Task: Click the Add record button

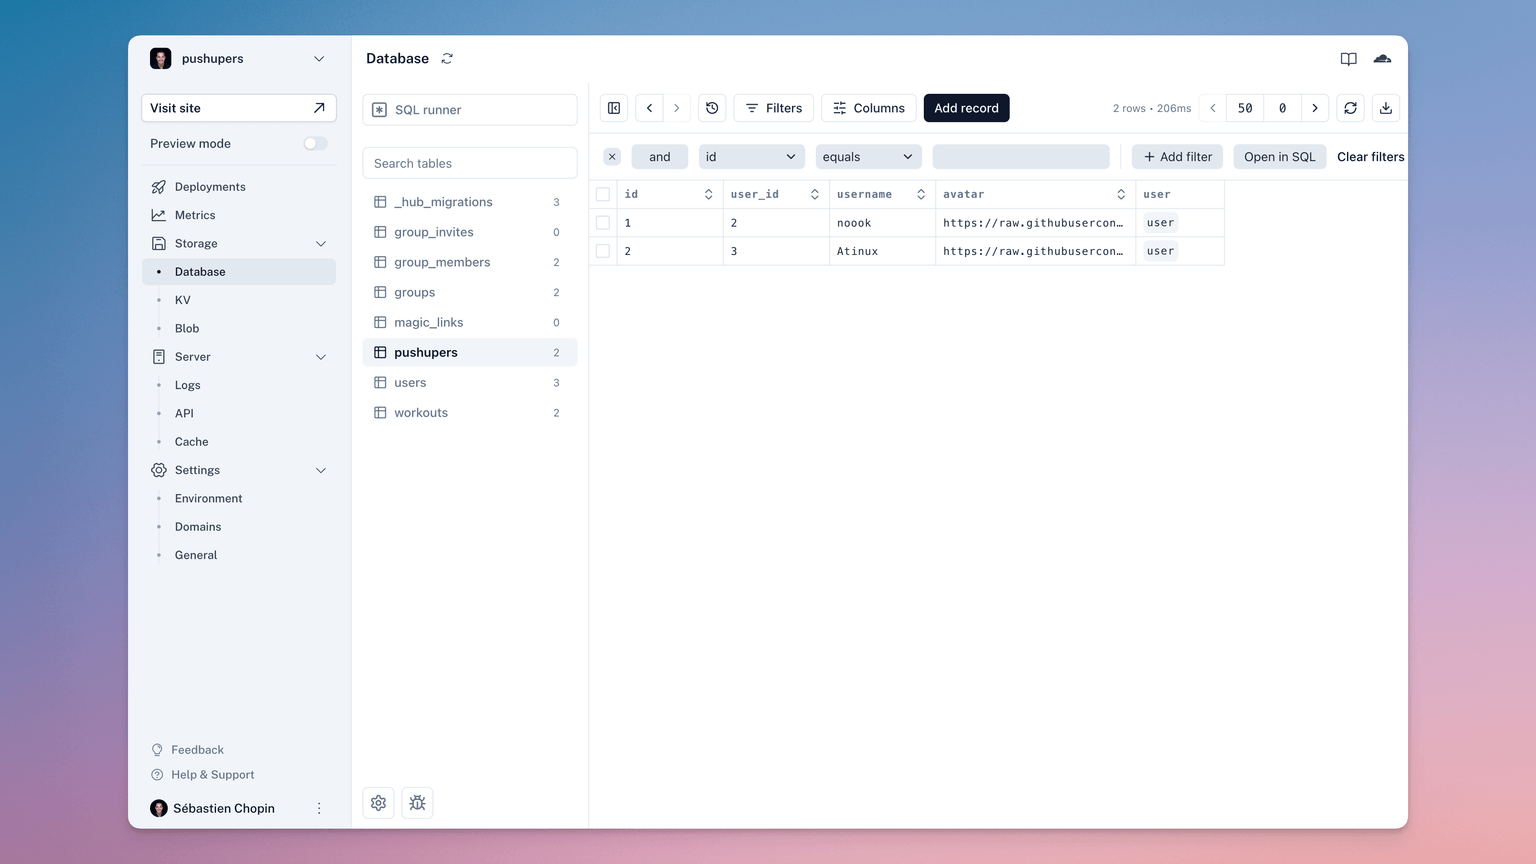Action: [x=966, y=107]
